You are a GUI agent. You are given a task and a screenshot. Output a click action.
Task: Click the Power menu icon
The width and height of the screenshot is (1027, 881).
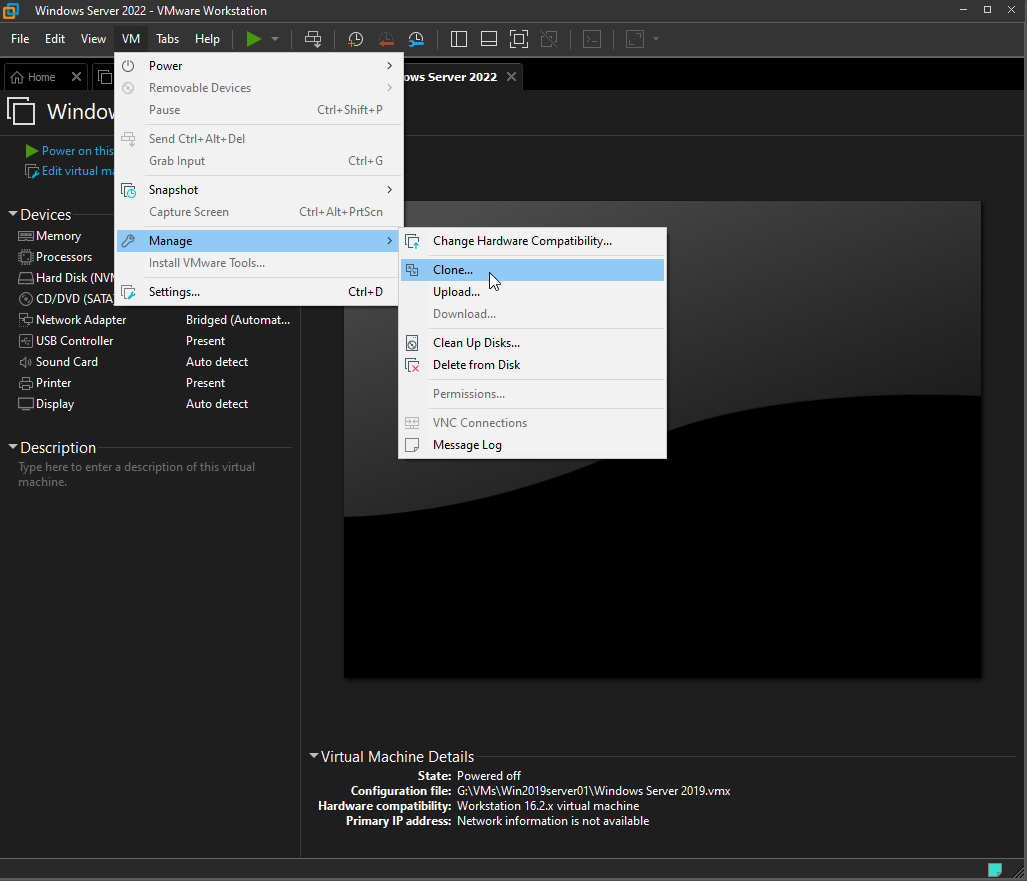tap(128, 66)
